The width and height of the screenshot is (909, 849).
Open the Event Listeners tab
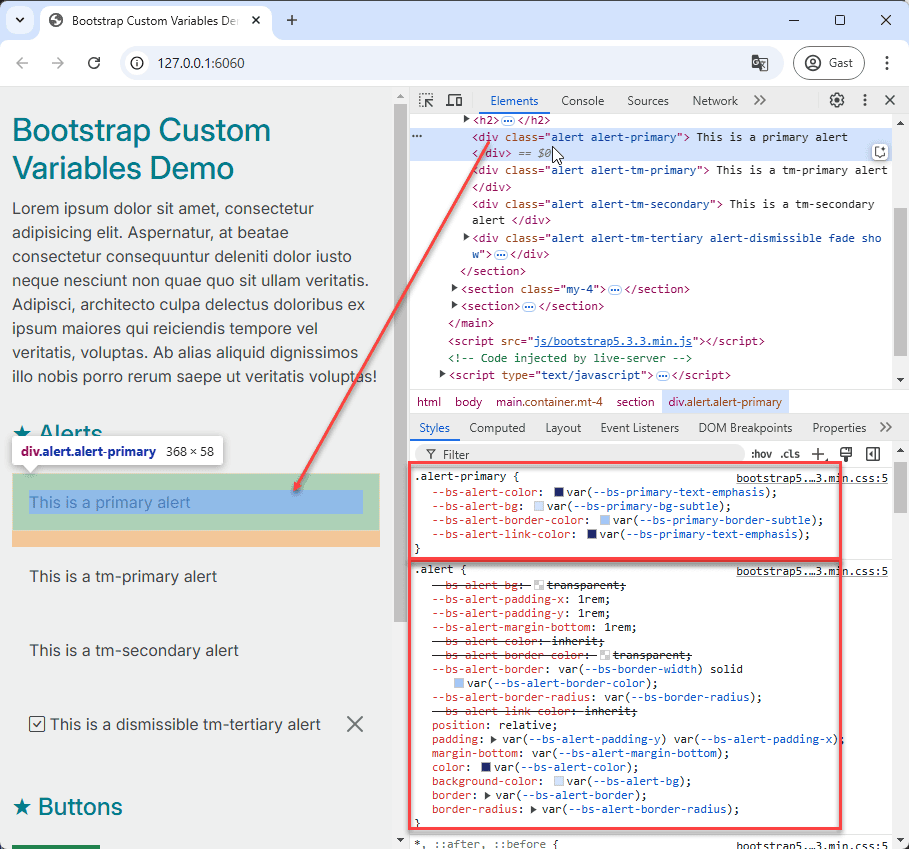click(639, 428)
